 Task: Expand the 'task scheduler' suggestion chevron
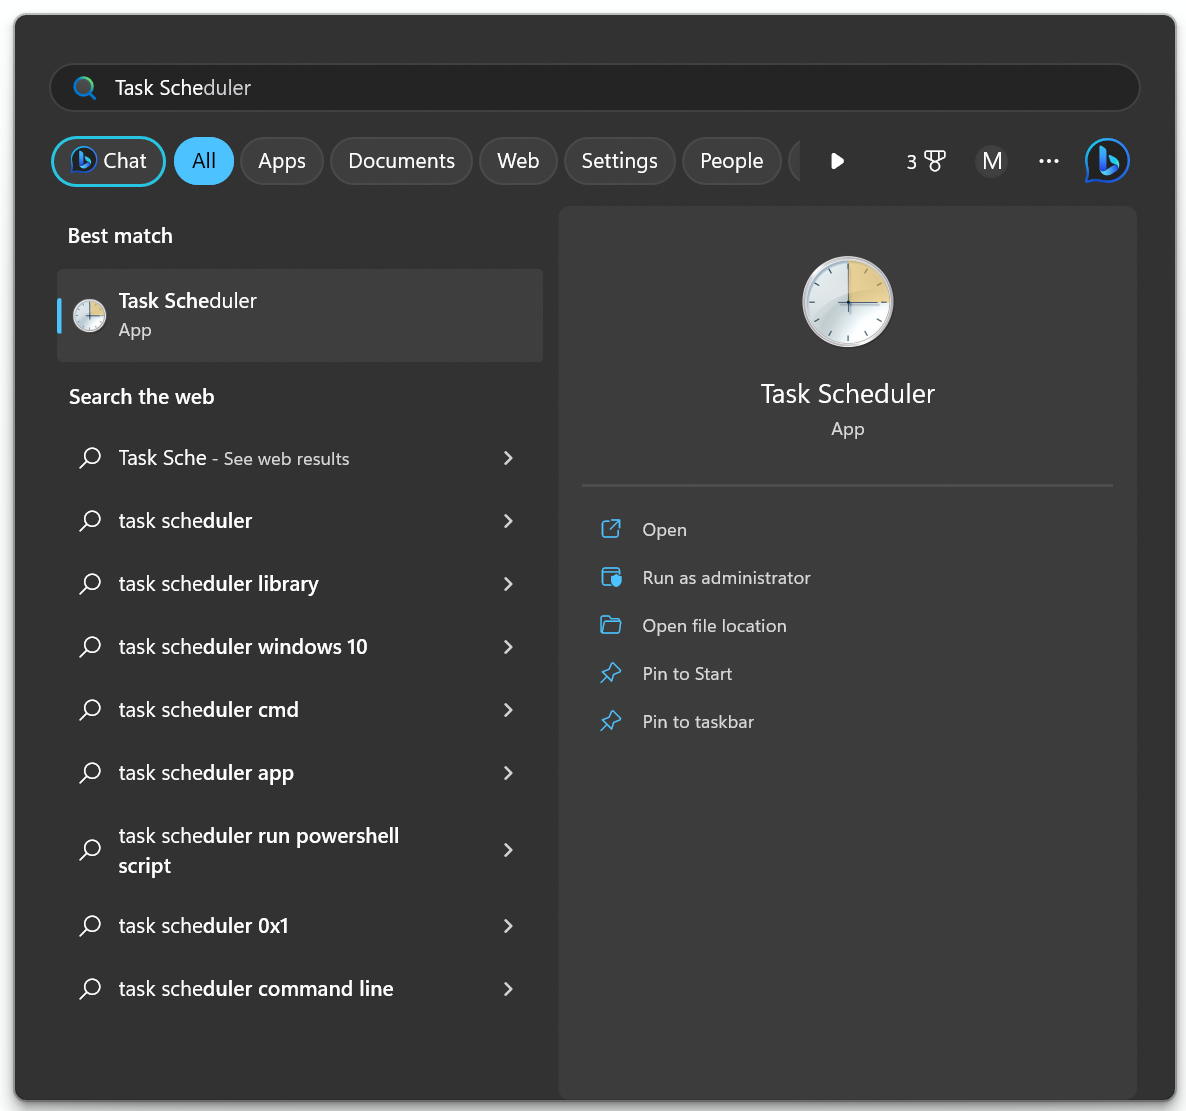(x=508, y=521)
